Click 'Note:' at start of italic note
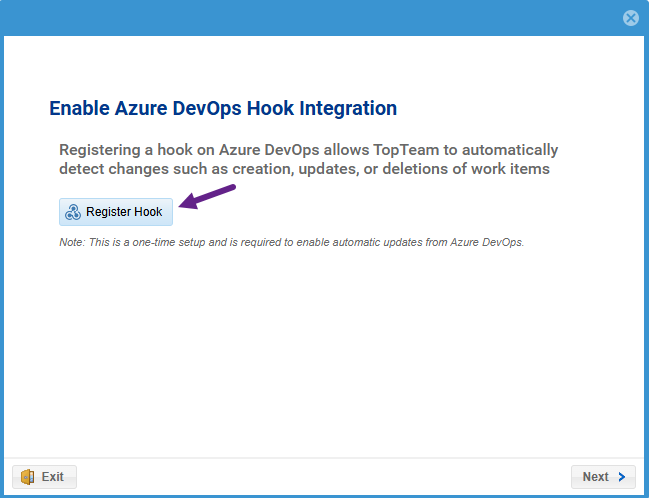The height and width of the screenshot is (498, 649). tap(72, 243)
